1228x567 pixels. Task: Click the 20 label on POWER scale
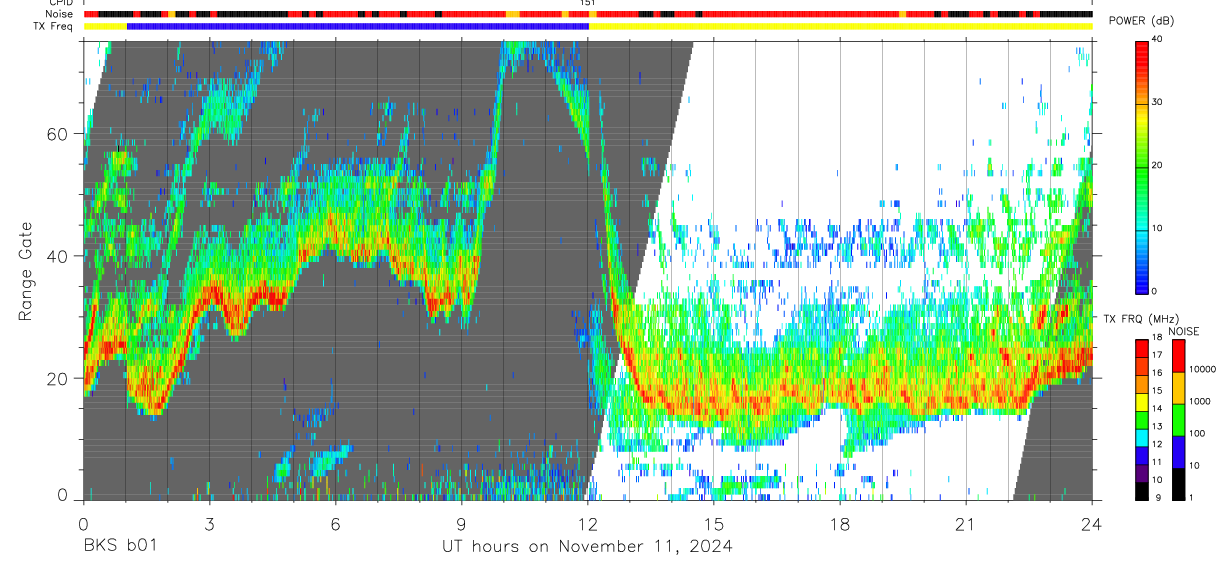tap(1157, 165)
